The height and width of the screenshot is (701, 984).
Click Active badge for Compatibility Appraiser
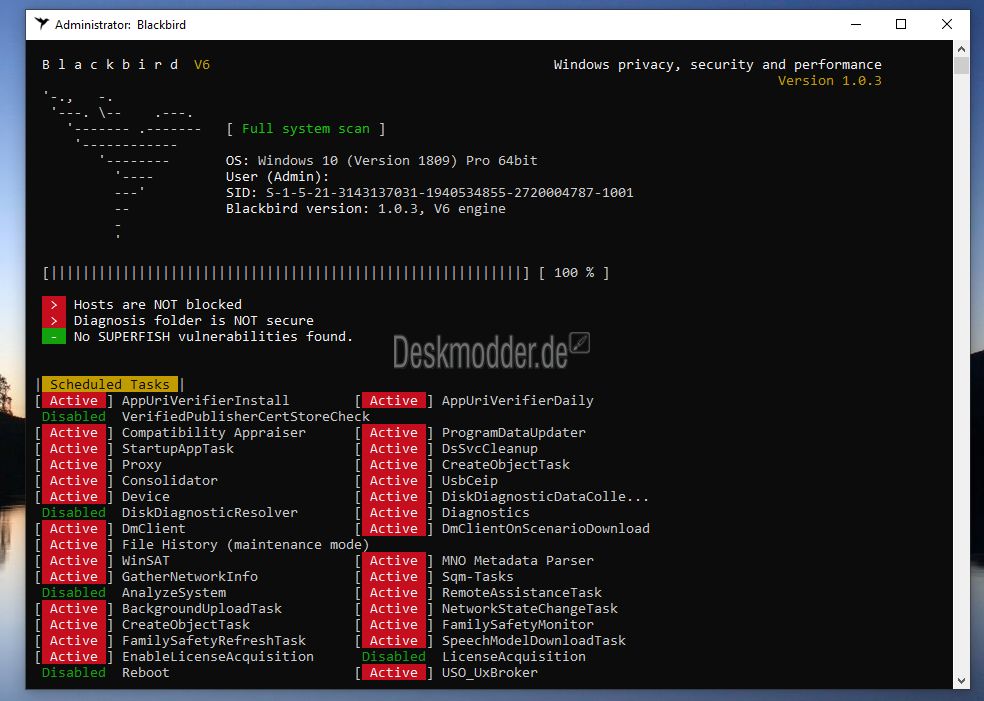(74, 432)
